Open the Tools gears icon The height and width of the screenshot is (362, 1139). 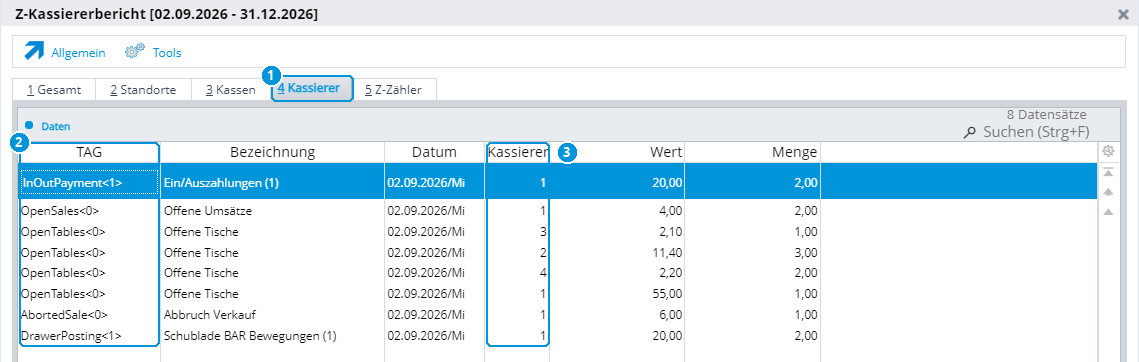coord(135,52)
